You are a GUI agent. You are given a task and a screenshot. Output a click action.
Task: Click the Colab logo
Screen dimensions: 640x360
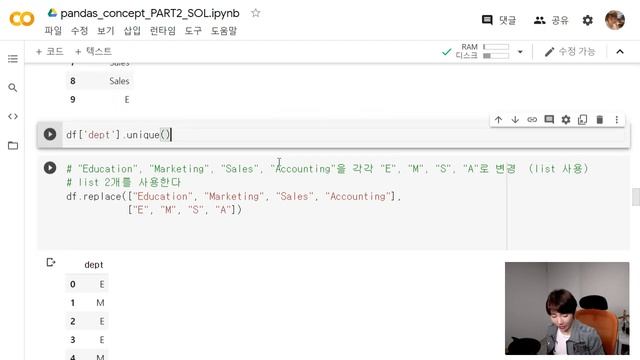point(22,19)
